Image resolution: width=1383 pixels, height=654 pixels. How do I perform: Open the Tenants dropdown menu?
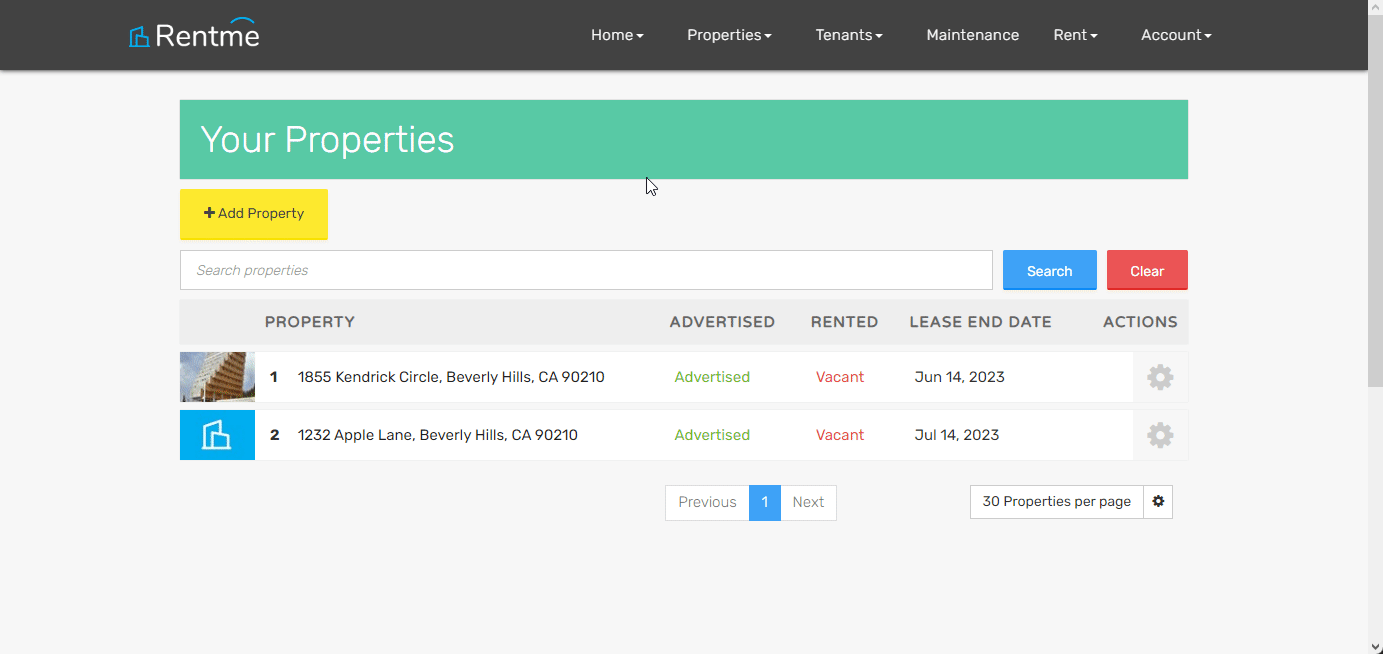click(848, 34)
